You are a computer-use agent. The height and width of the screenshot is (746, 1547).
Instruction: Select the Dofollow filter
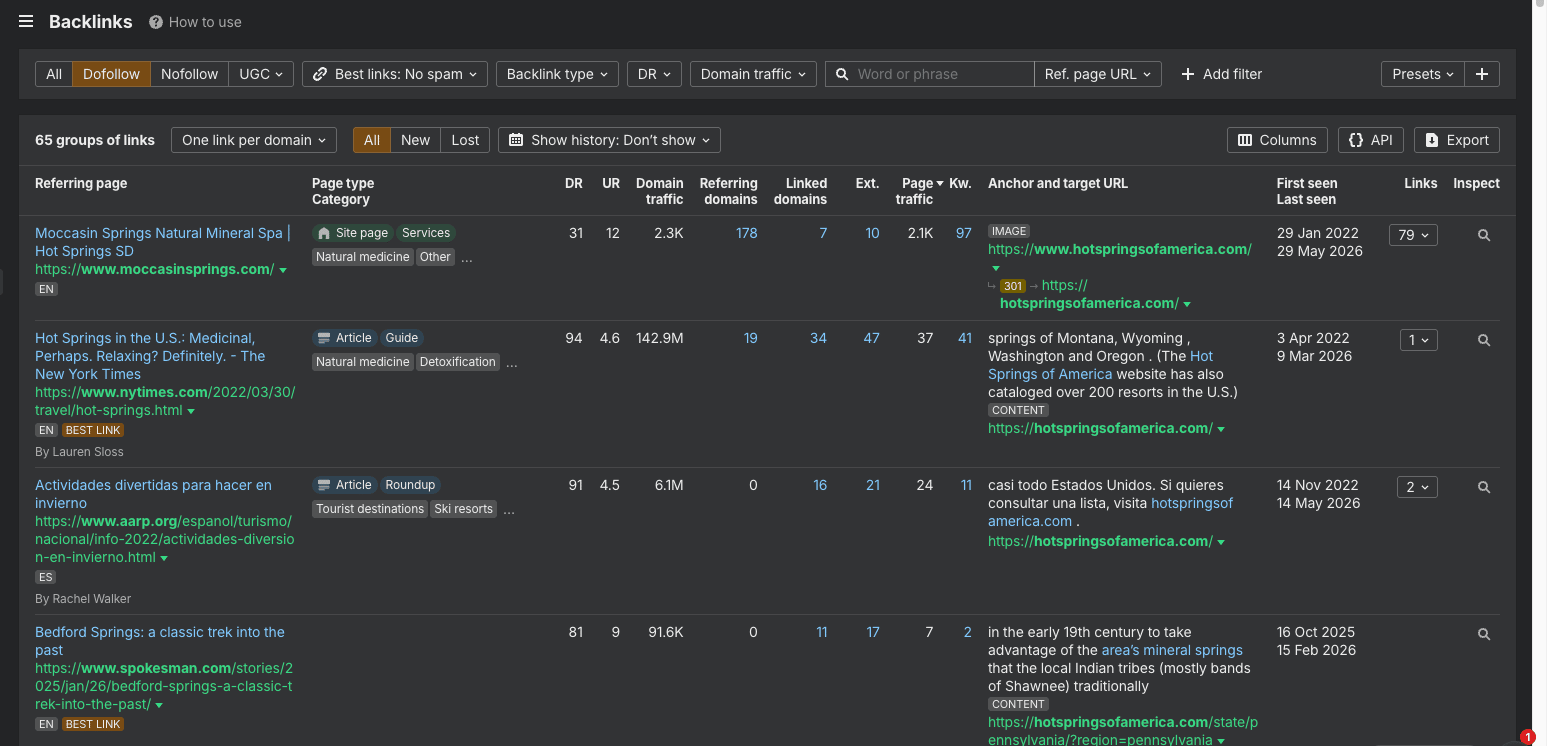coord(112,74)
